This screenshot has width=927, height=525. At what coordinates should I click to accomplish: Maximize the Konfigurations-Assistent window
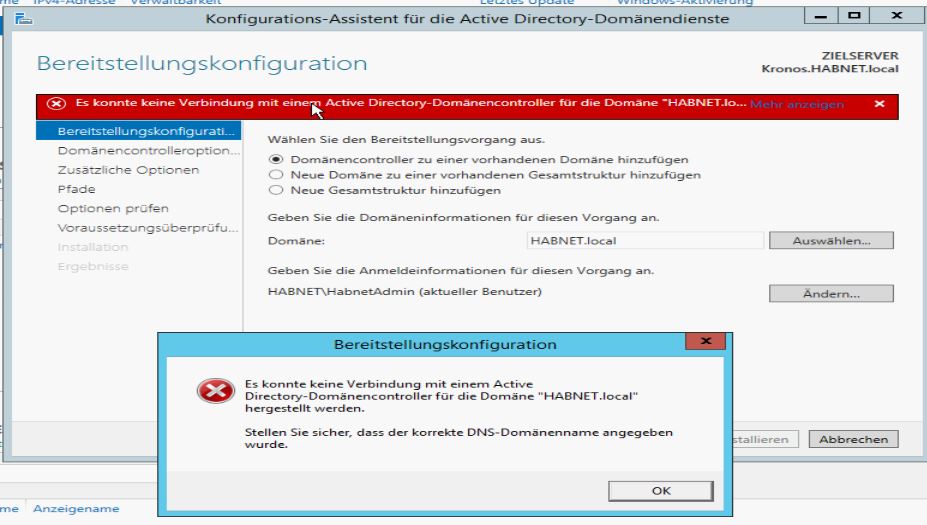[x=854, y=16]
